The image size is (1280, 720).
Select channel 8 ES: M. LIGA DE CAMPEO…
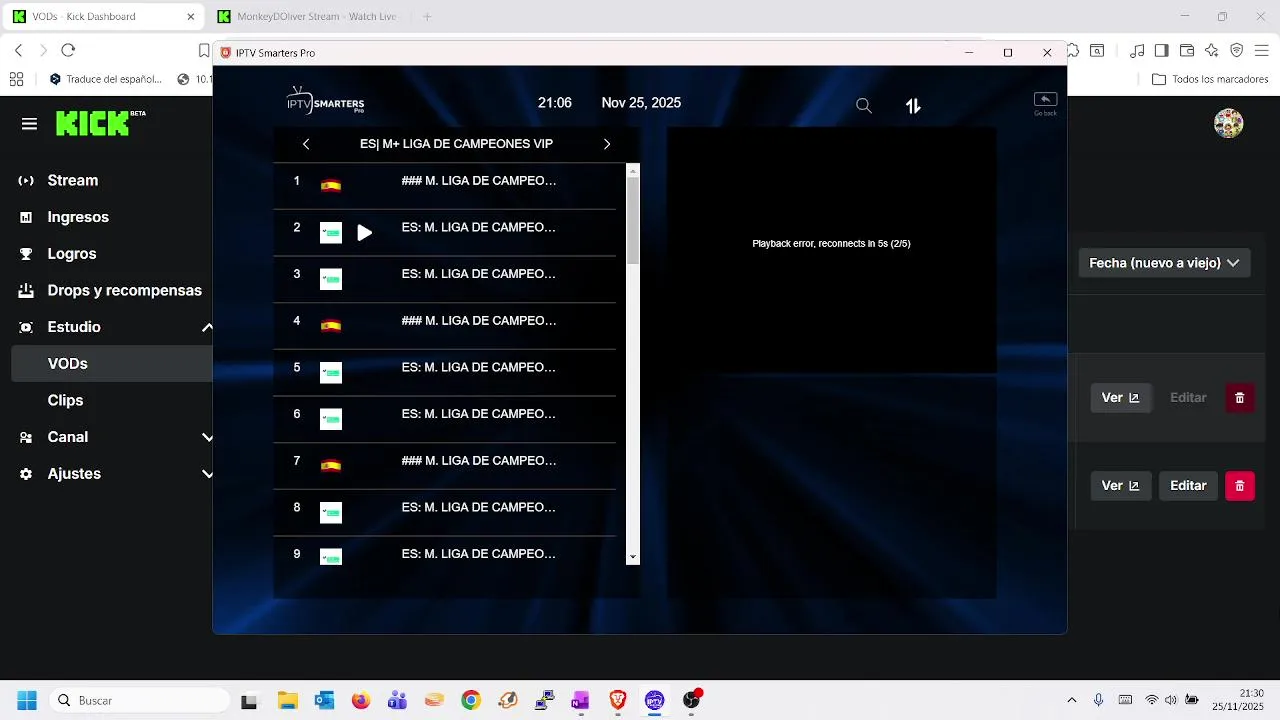tap(445, 513)
